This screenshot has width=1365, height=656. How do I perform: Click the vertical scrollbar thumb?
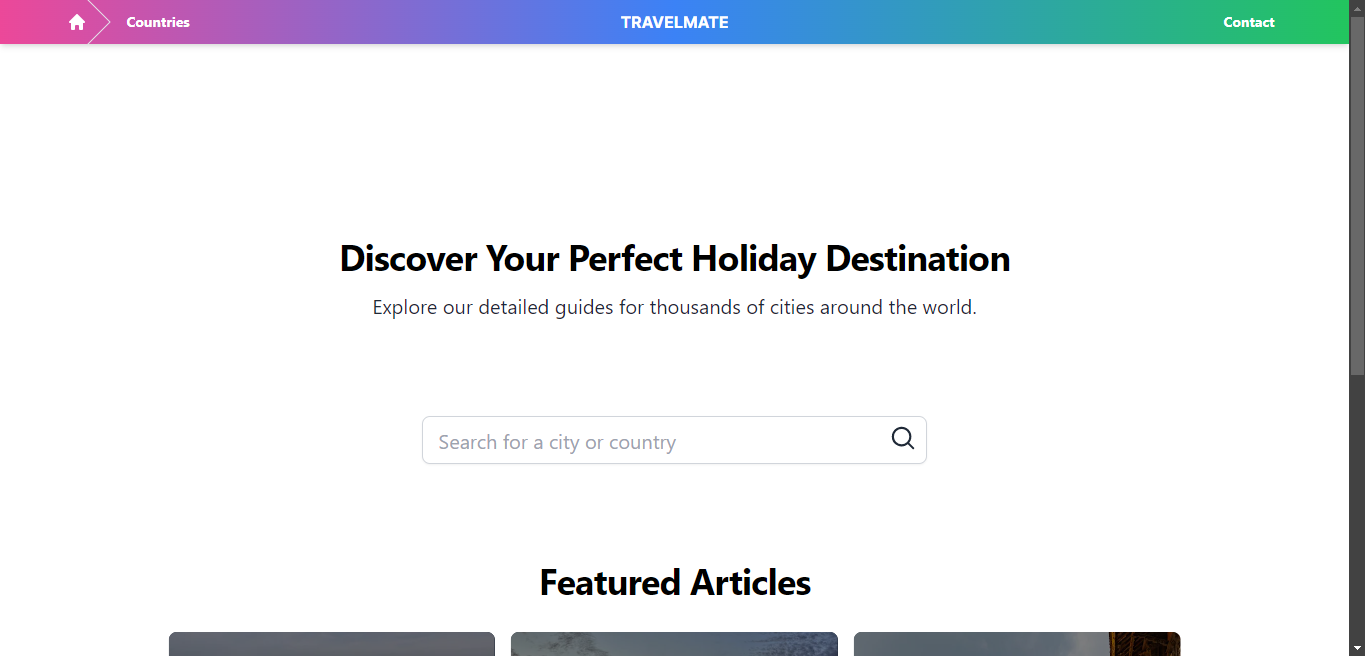click(1357, 195)
